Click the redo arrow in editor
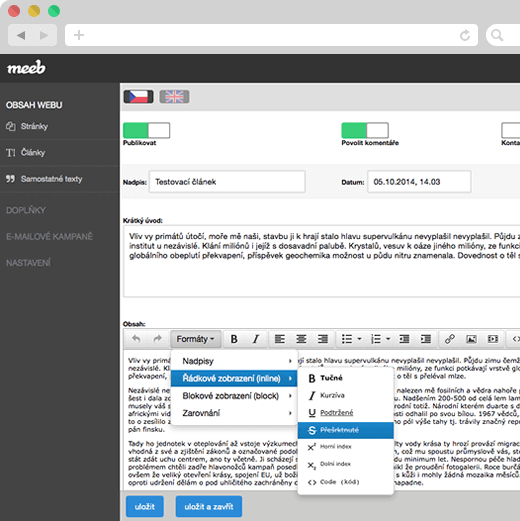Viewport: 520px width, 521px height. tap(157, 339)
